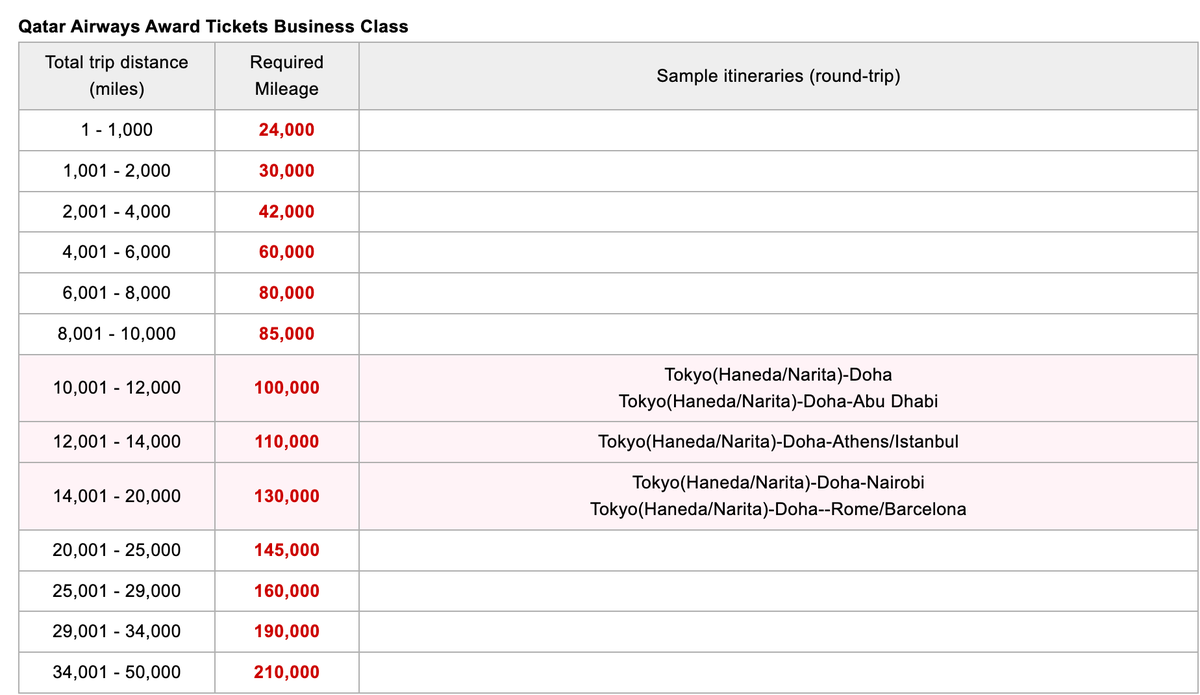The height and width of the screenshot is (695, 1200).
Task: Select the 160,000 mileage value
Action: coord(287,591)
